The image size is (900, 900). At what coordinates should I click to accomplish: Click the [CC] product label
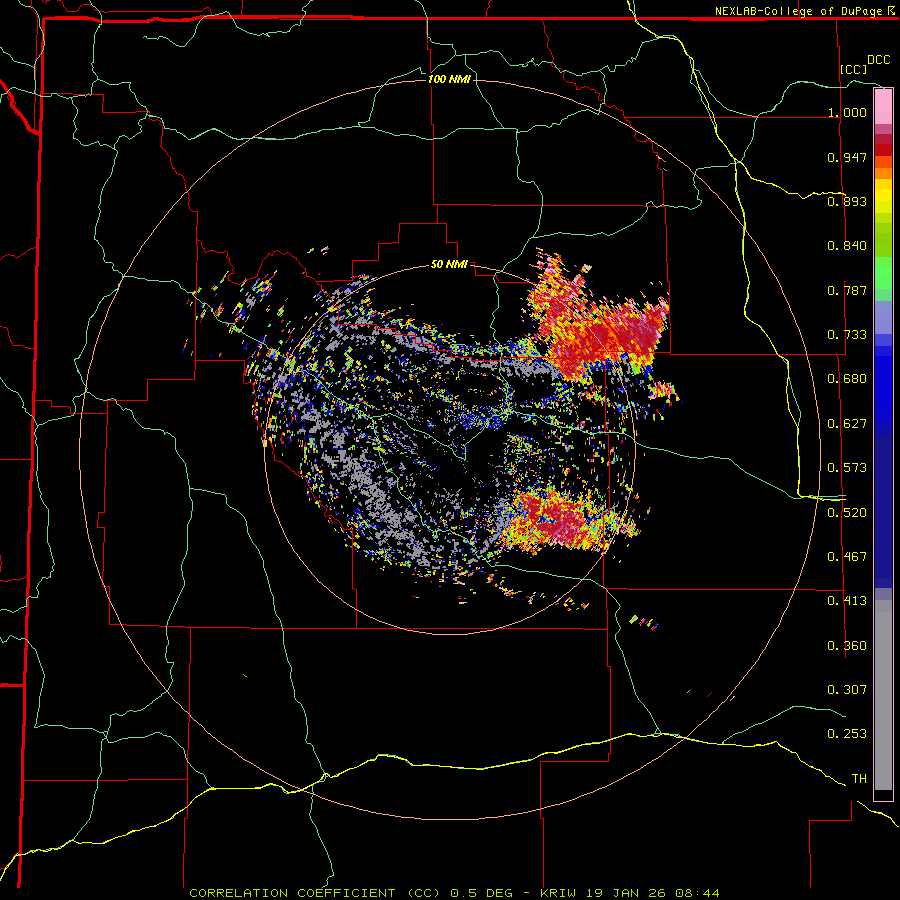853,69
